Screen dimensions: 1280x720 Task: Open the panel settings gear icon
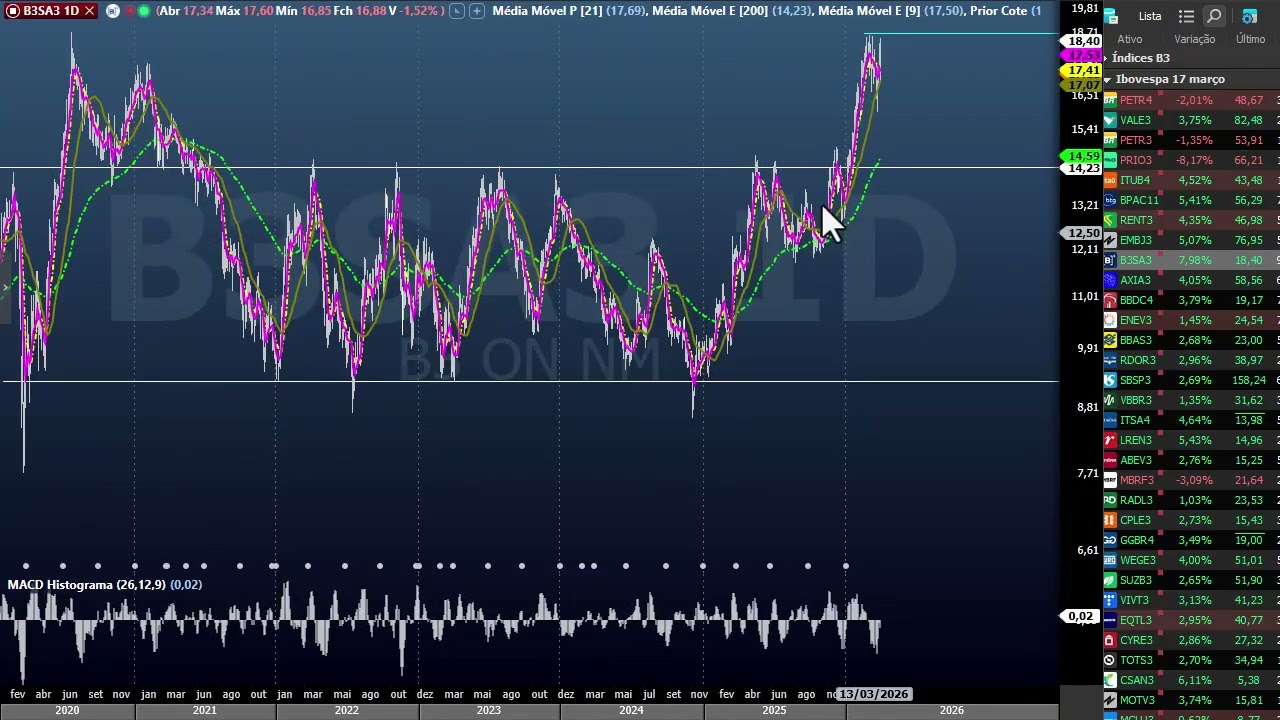(x=1249, y=16)
